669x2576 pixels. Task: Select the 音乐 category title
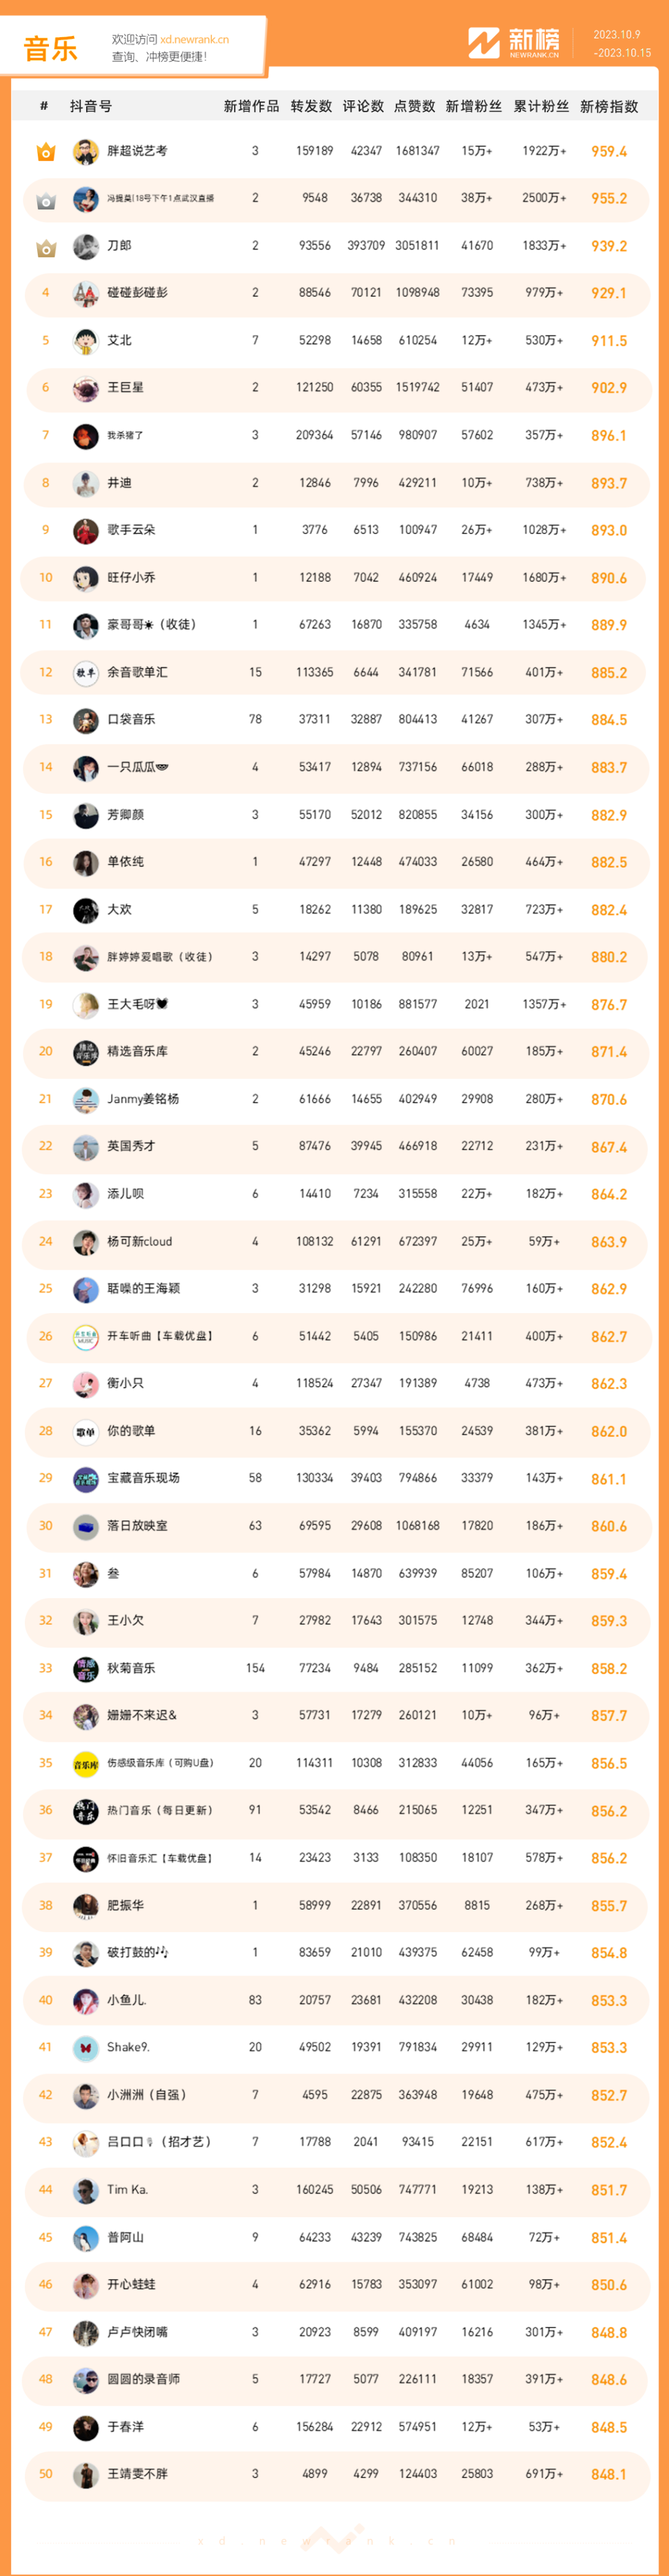click(x=50, y=49)
